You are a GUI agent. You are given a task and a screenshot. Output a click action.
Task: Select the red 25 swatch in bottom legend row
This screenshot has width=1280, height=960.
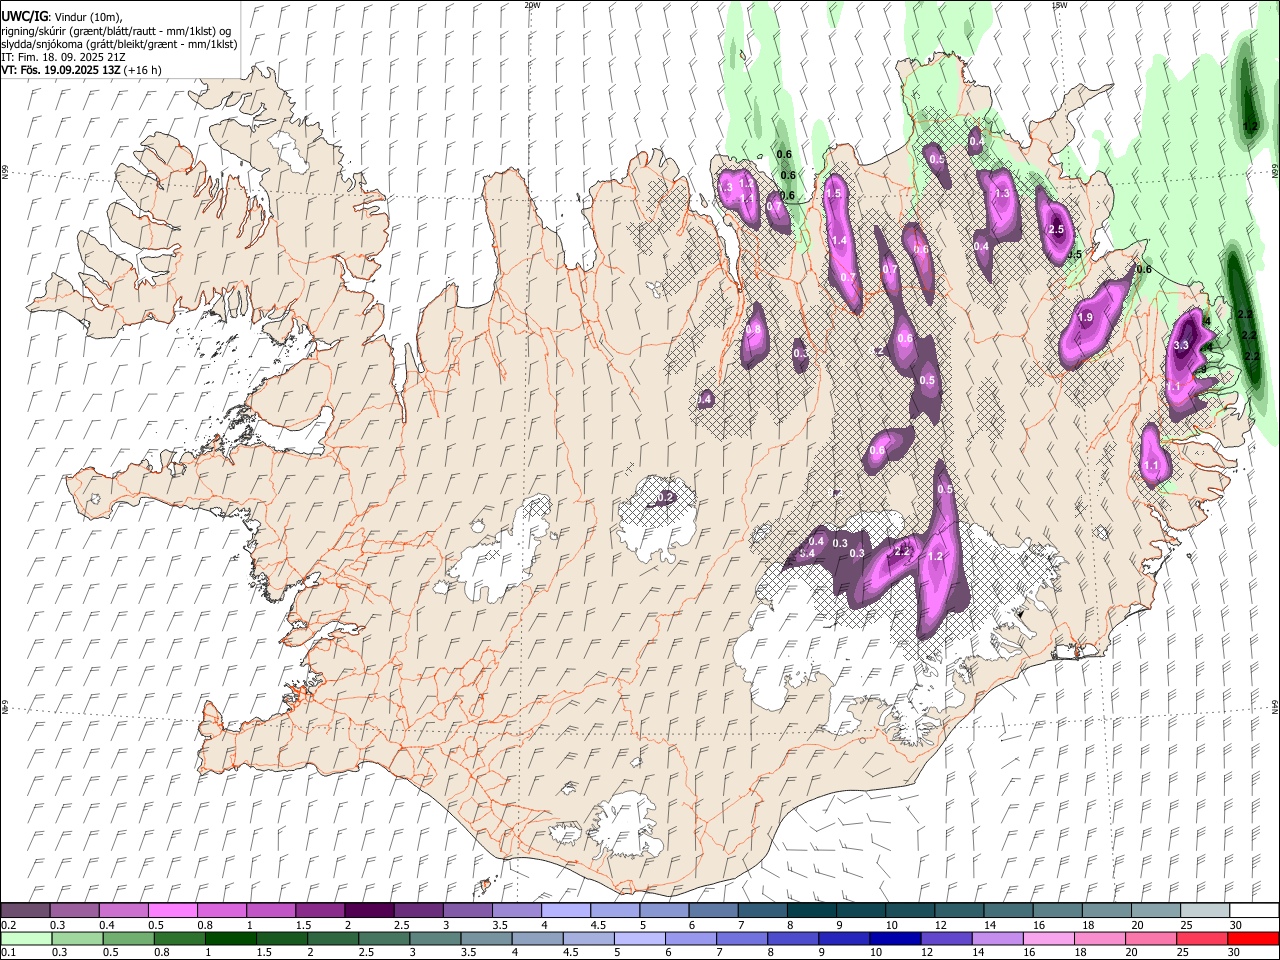pyautogui.click(x=1201, y=939)
